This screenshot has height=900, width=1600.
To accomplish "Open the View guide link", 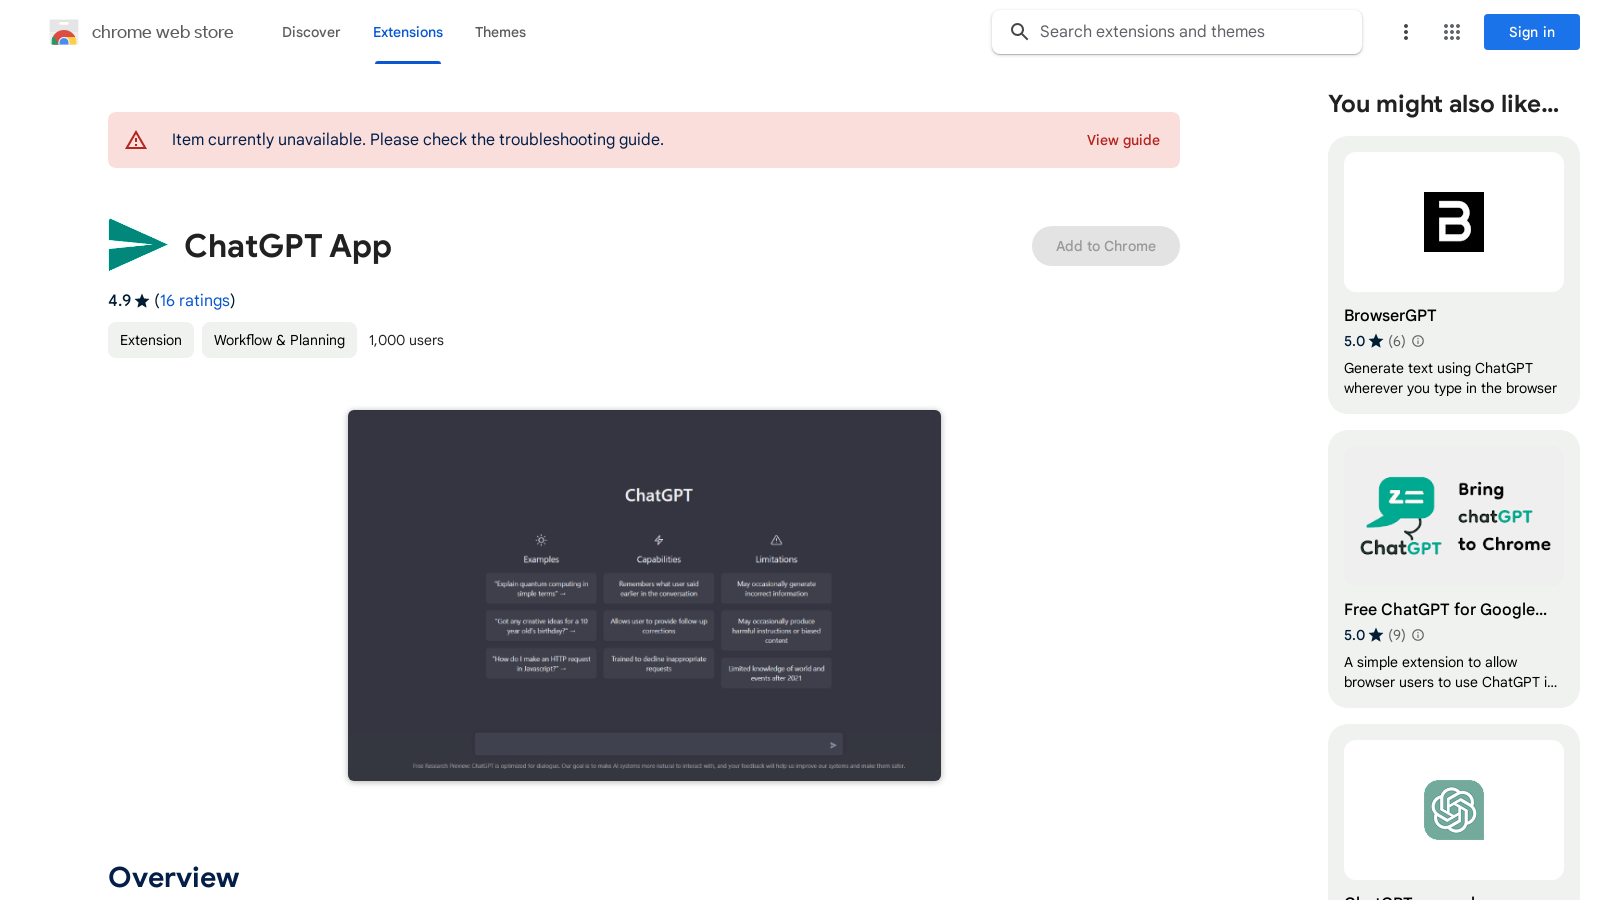I will [x=1123, y=140].
